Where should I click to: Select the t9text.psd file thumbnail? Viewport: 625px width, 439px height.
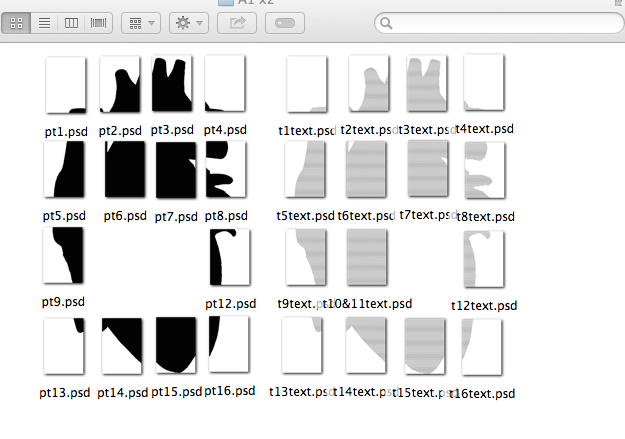pyautogui.click(x=306, y=257)
